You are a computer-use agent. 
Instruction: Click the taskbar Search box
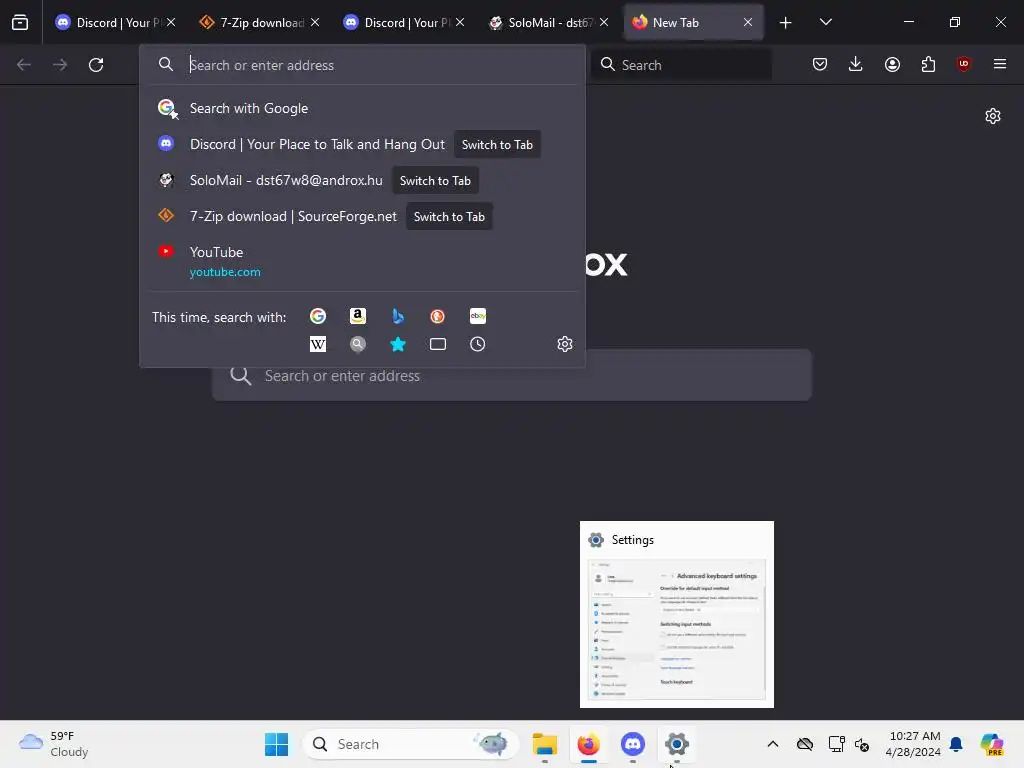pos(411,744)
